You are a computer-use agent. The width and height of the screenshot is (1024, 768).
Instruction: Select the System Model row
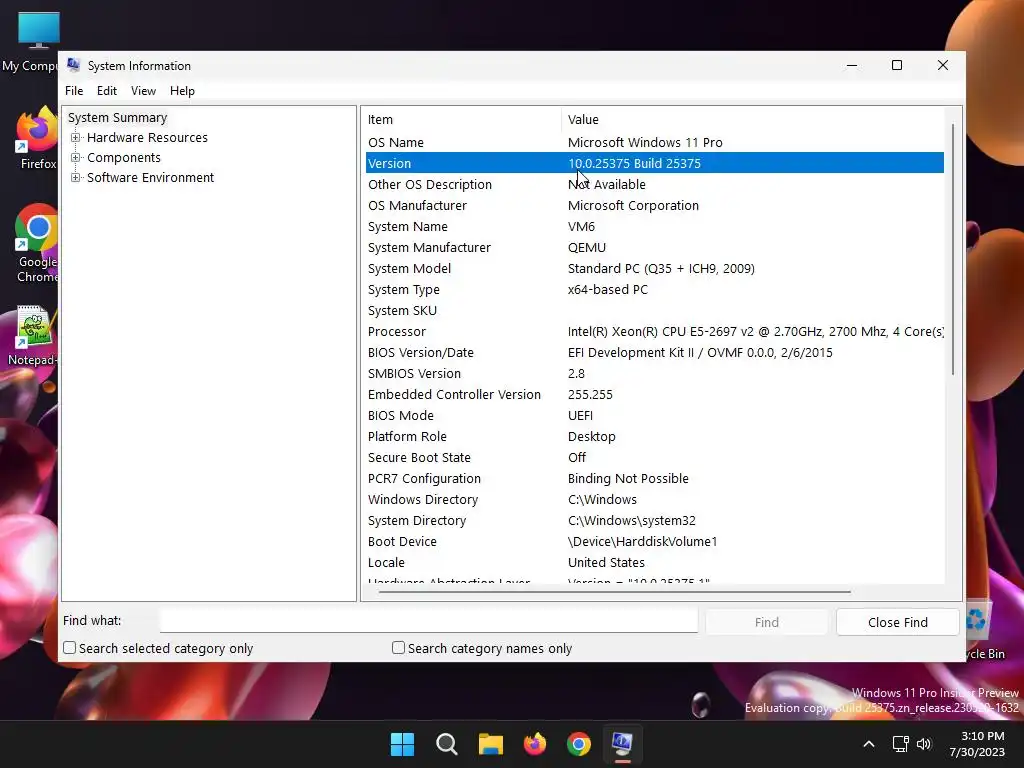point(654,268)
